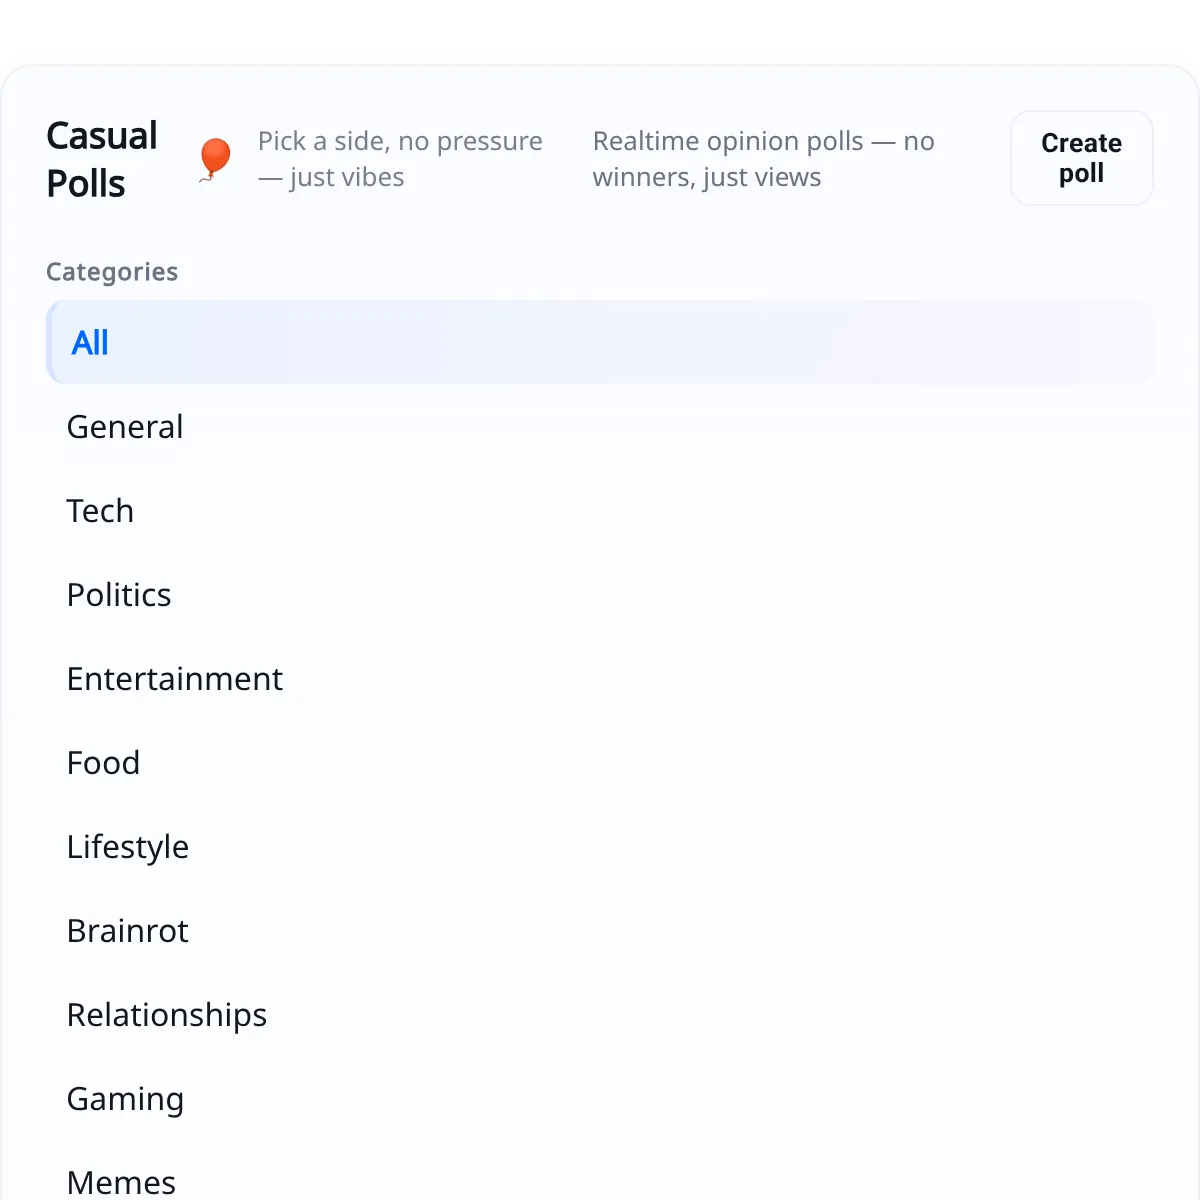Click the orange balloon icon
Screen dimensions: 1200x1200
(215, 158)
